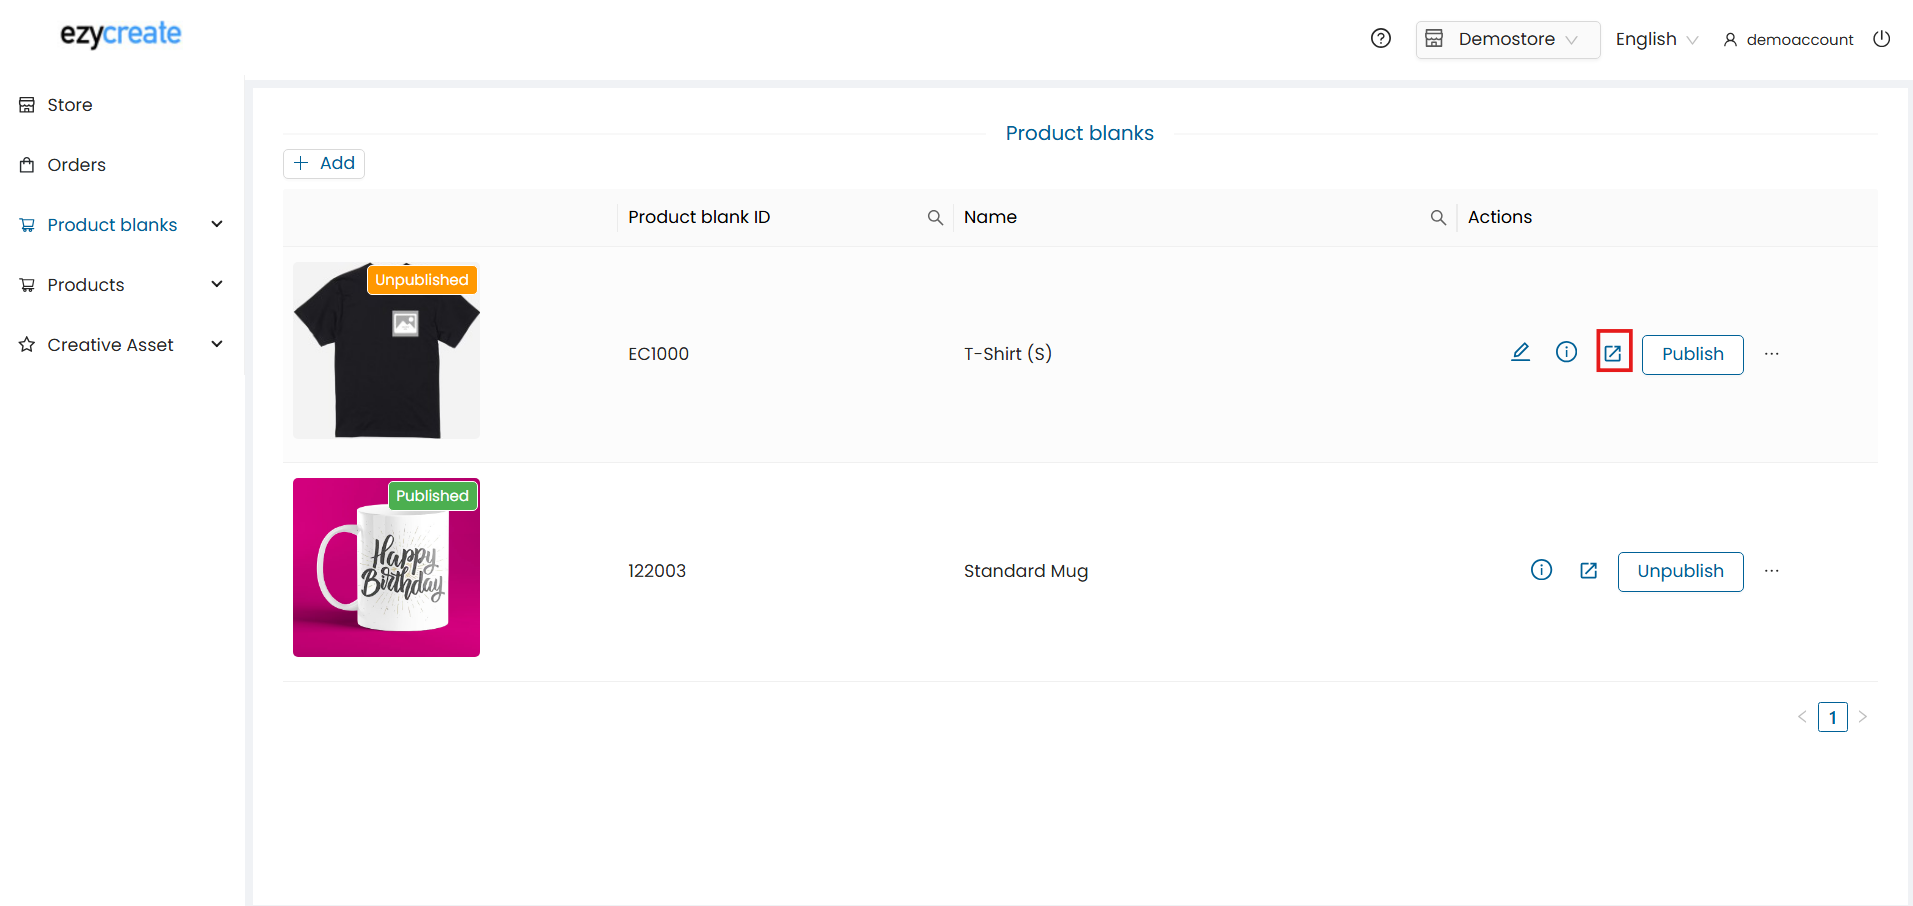Open more options ellipsis for Standard Mug

coord(1771,571)
